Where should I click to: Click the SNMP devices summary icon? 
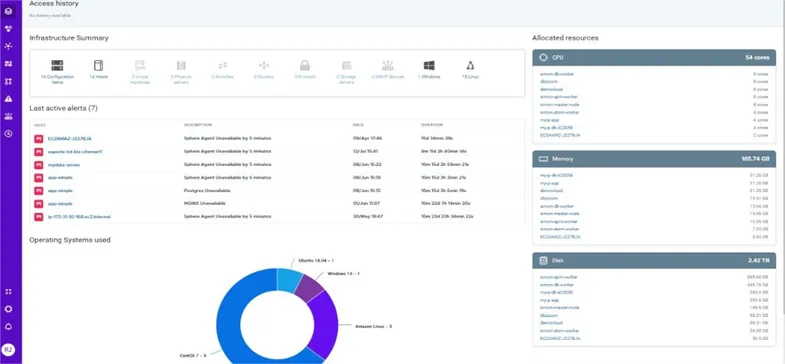click(x=387, y=66)
